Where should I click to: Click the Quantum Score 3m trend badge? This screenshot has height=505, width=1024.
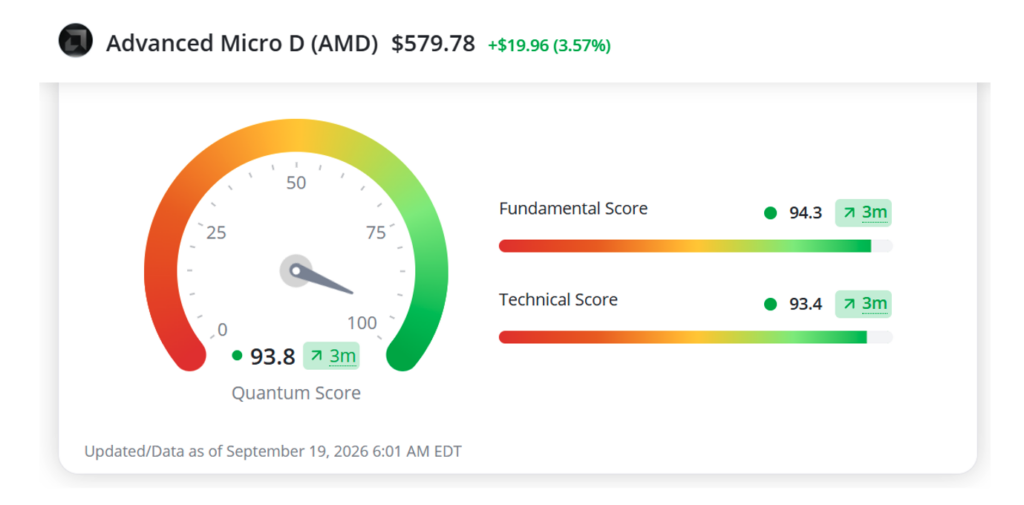tap(332, 356)
